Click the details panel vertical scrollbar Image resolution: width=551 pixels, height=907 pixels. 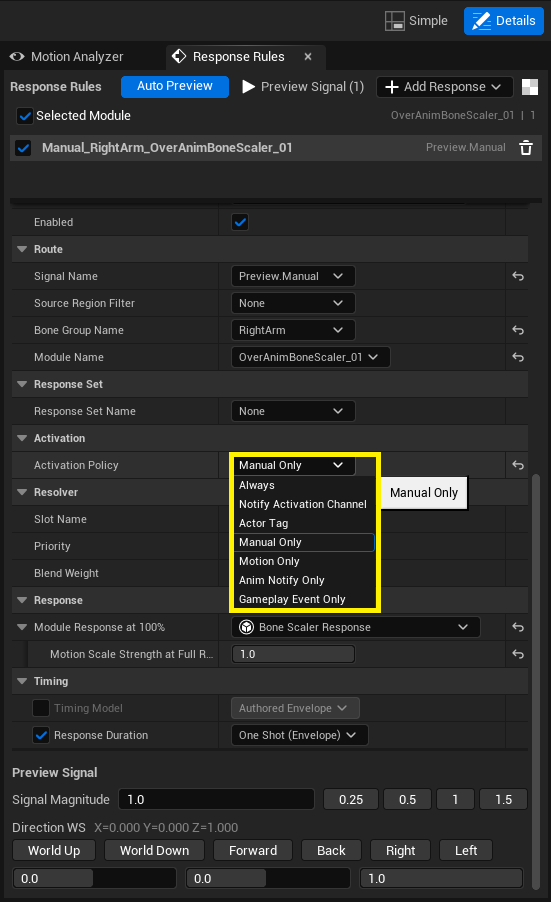(x=536, y=683)
